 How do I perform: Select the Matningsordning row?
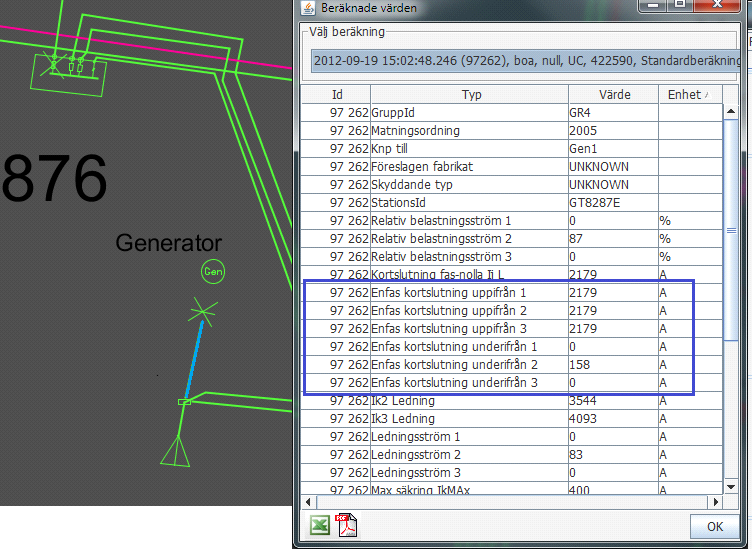(512, 131)
